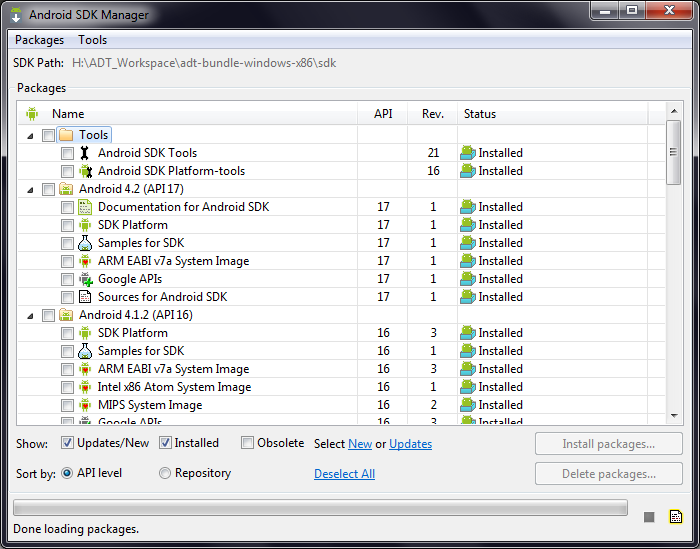Select the Sources for Android SDK row text
Image resolution: width=700 pixels, height=549 pixels.
pos(162,297)
